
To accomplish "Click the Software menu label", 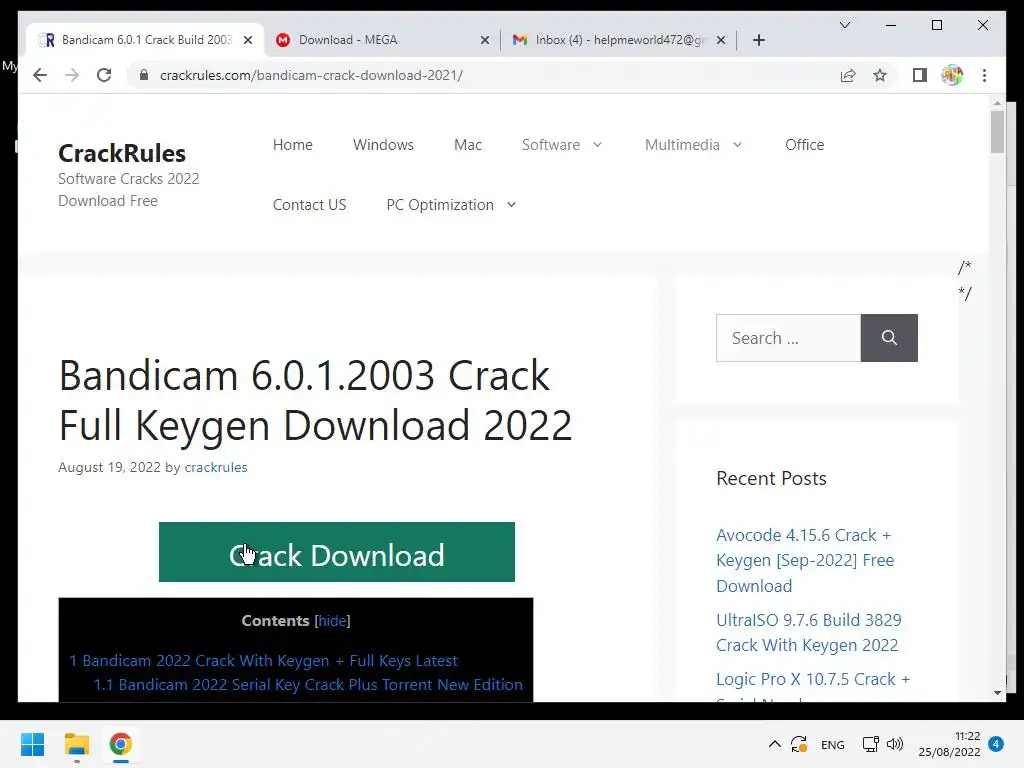I will 551,144.
